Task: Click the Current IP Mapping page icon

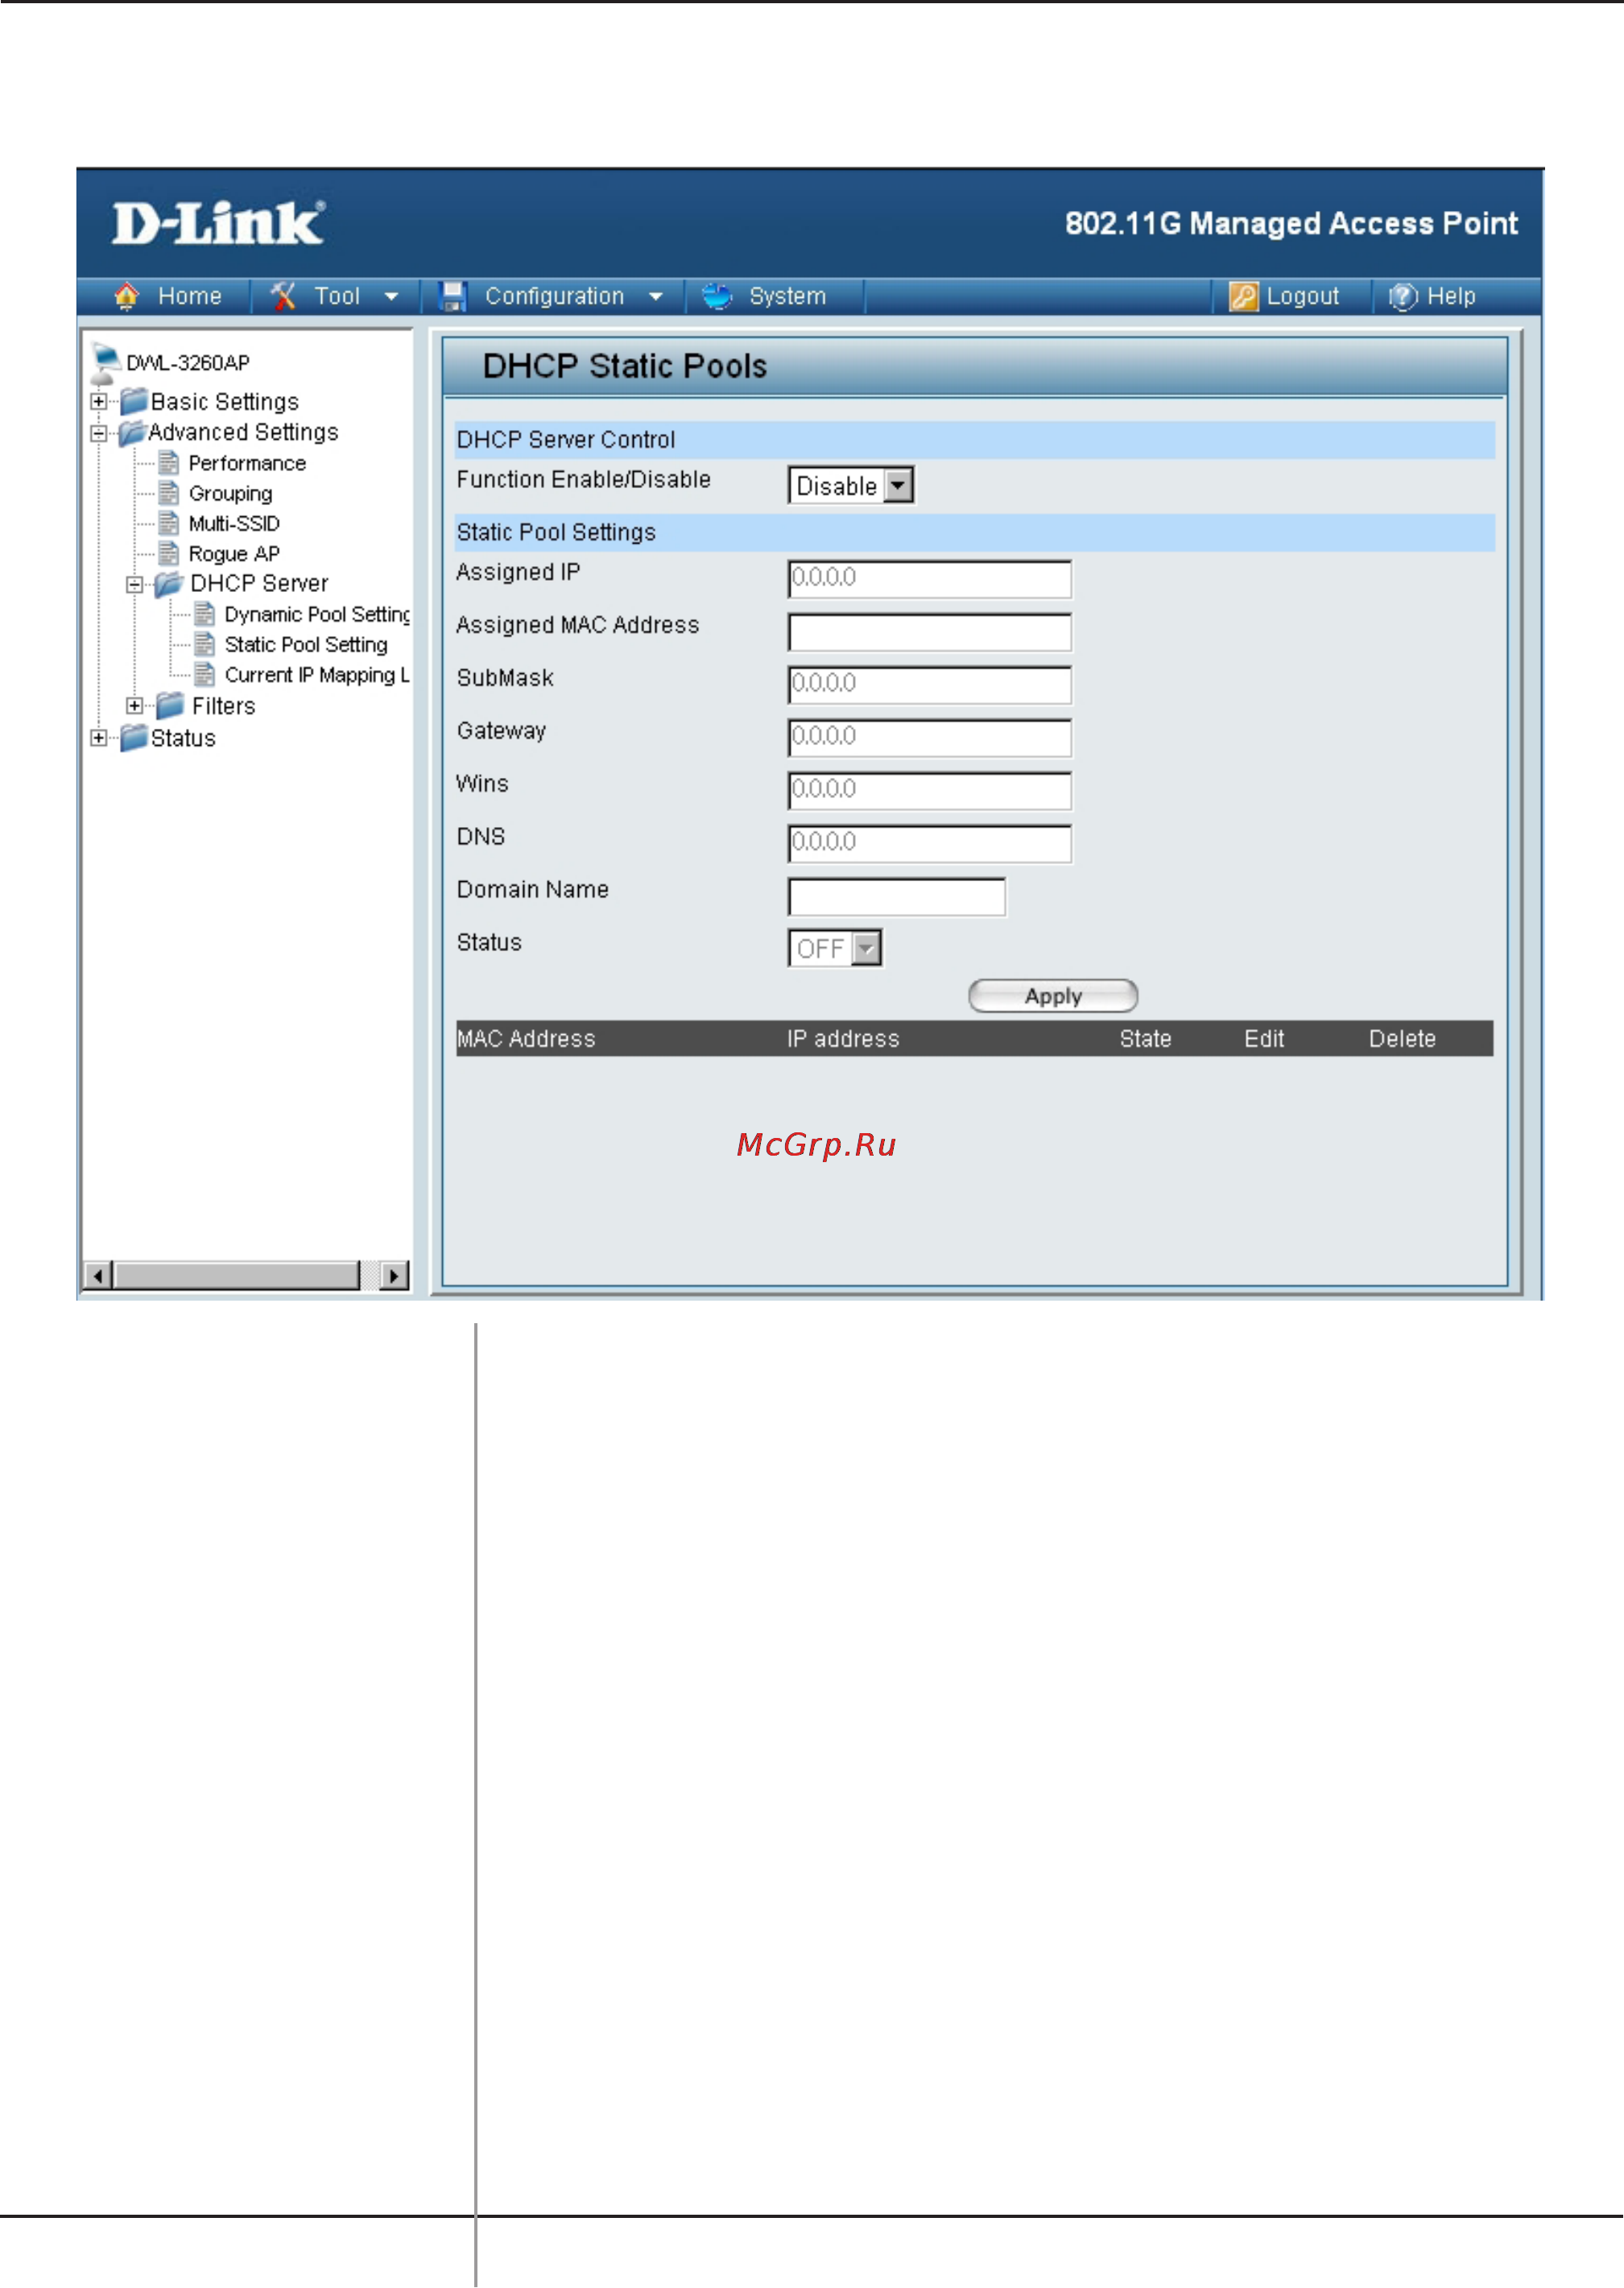Action: click(x=204, y=674)
